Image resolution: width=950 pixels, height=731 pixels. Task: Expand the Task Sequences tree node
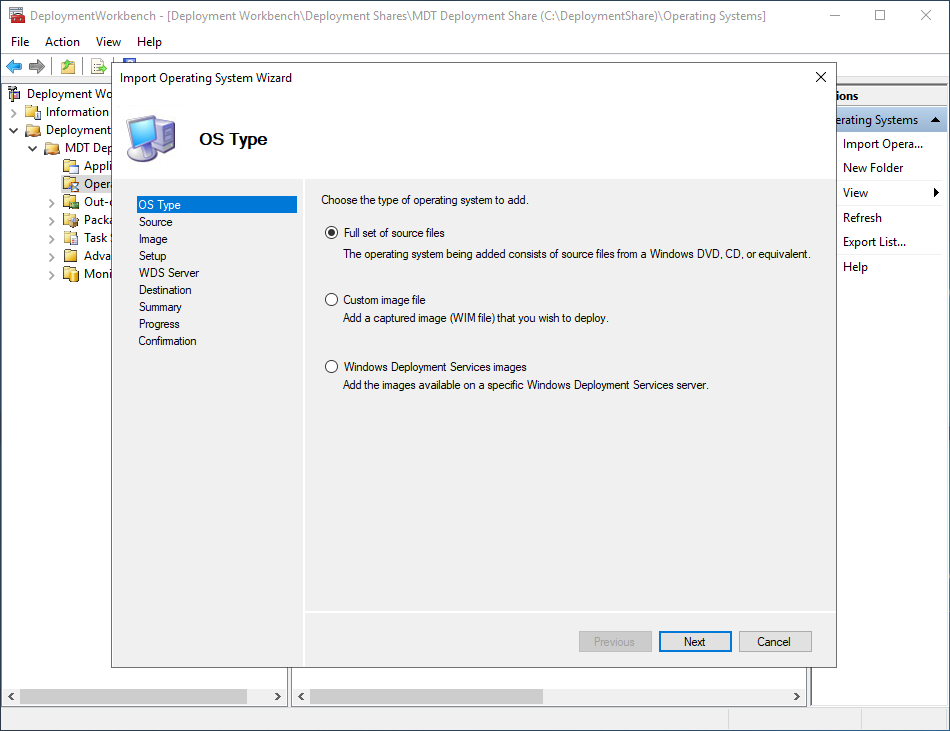(x=51, y=239)
